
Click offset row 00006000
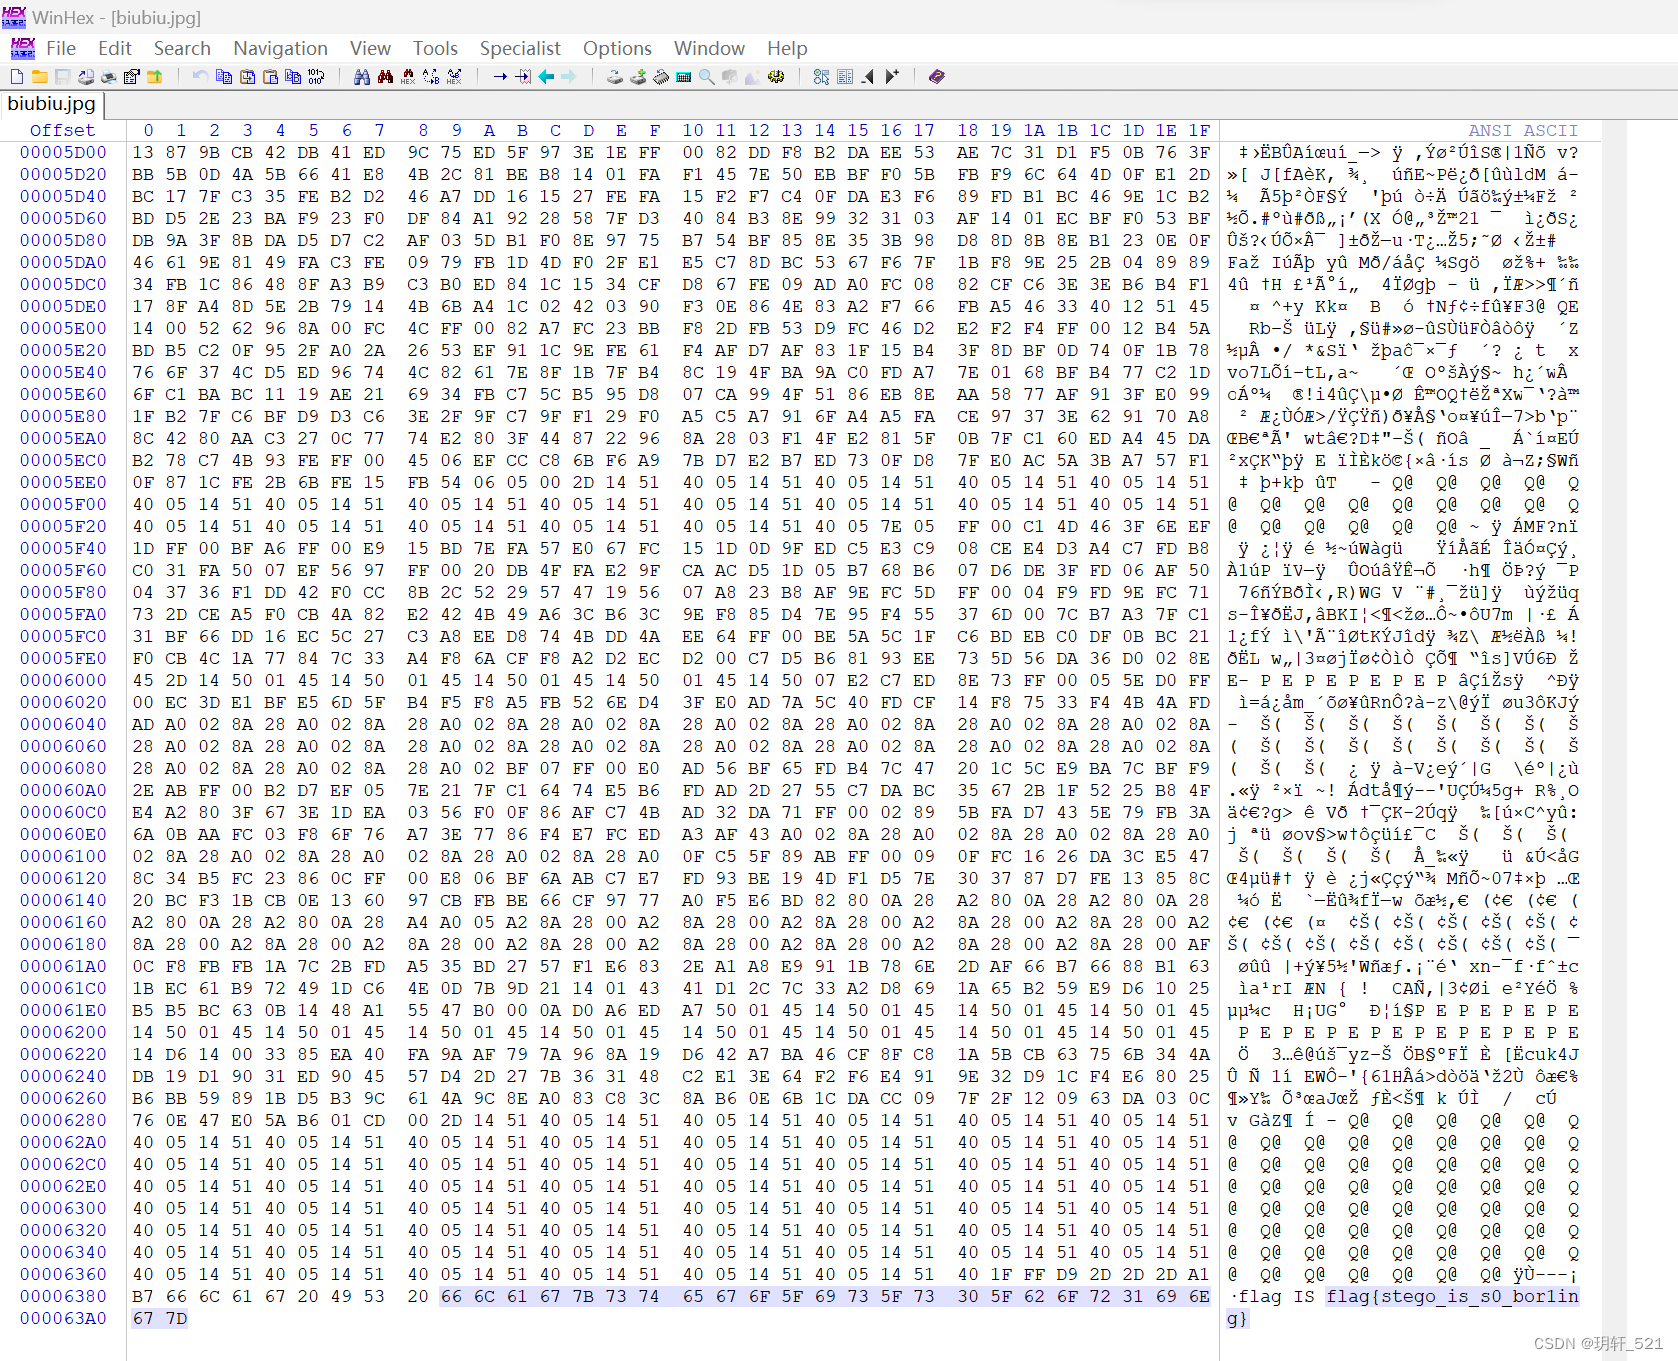point(63,680)
